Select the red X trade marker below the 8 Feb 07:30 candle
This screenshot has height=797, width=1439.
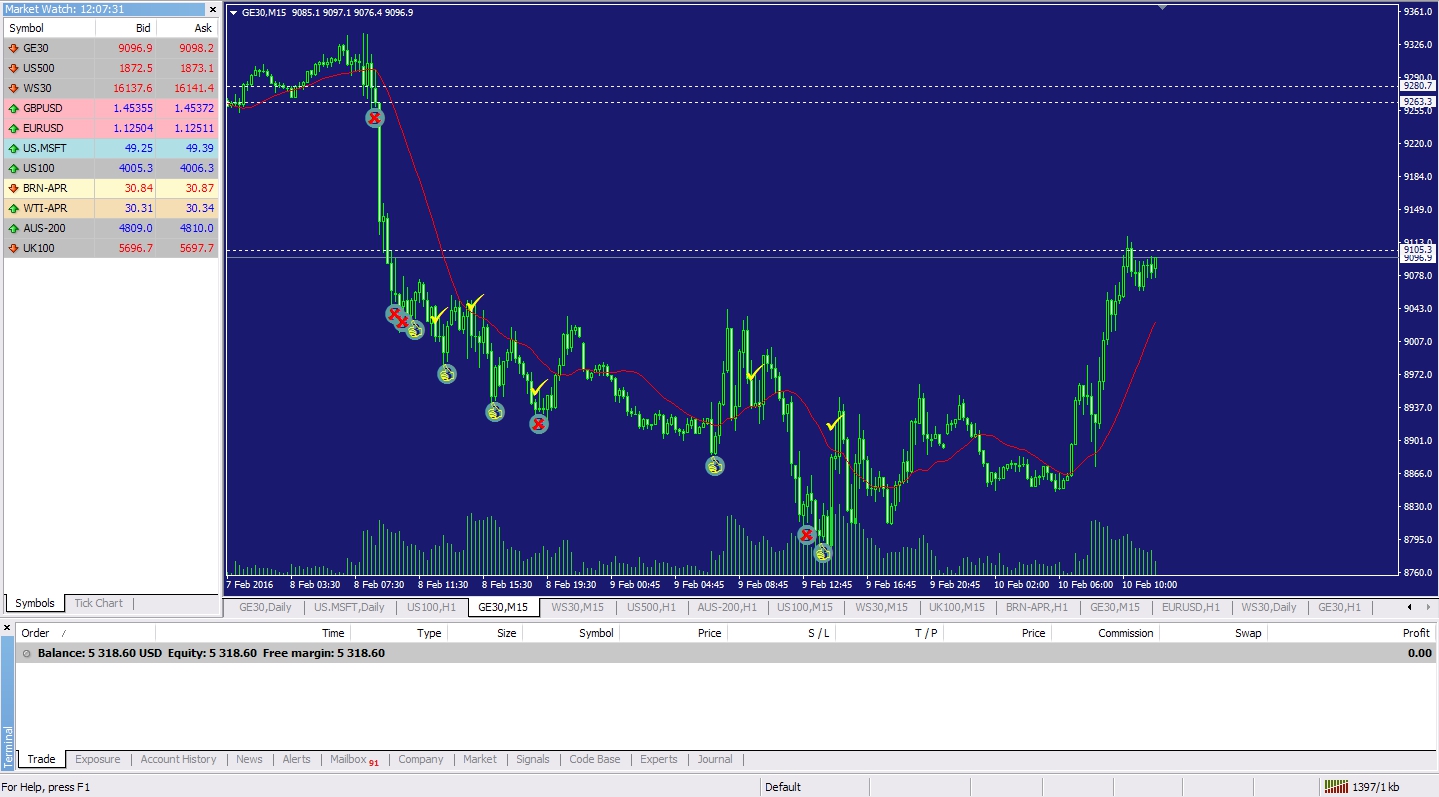tap(375, 117)
